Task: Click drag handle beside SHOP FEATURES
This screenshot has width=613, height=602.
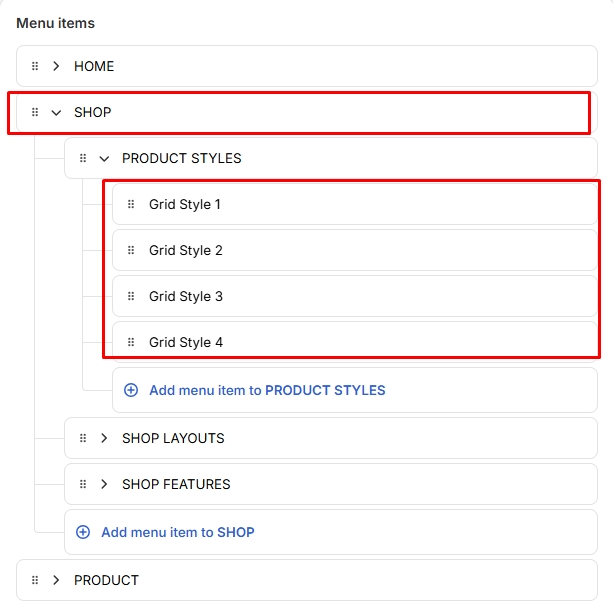Action: pyautogui.click(x=83, y=484)
